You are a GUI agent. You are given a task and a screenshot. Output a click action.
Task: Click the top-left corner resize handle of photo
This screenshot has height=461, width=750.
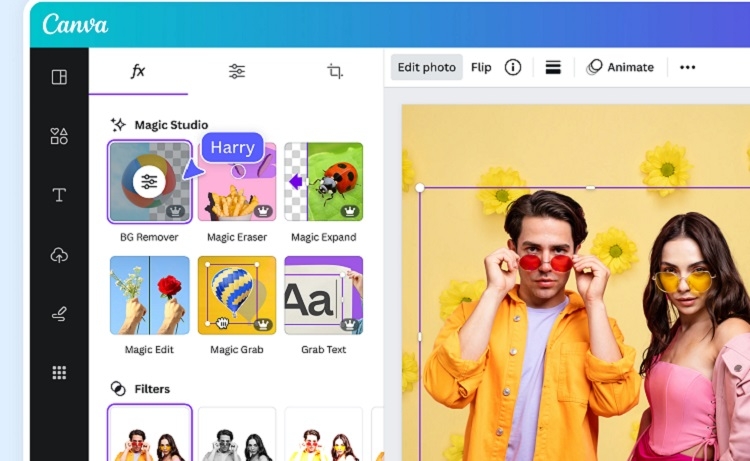point(419,187)
